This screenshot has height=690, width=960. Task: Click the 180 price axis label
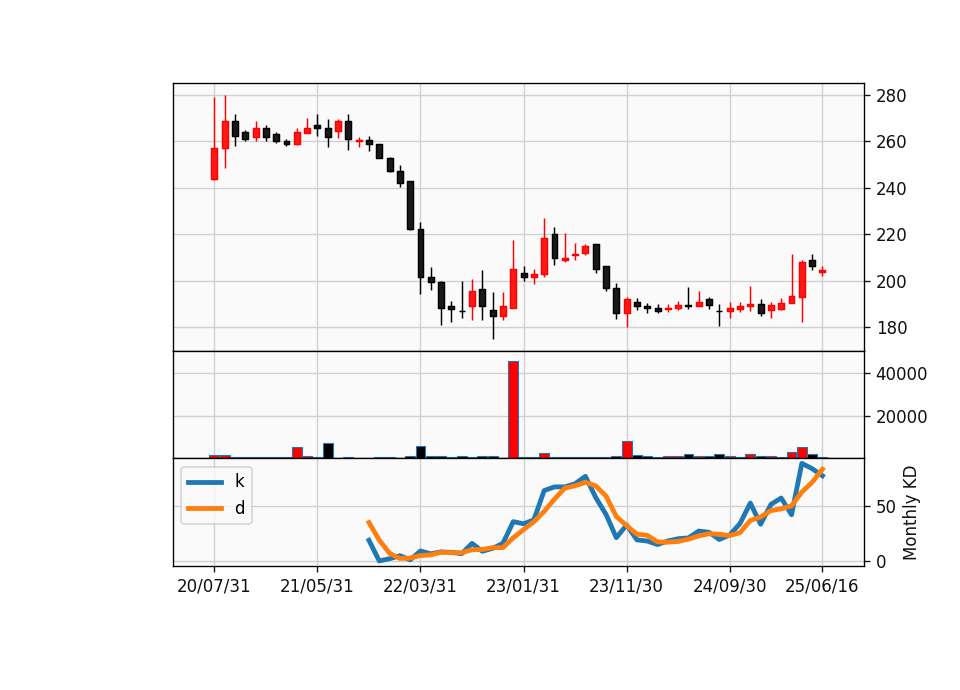(891, 328)
